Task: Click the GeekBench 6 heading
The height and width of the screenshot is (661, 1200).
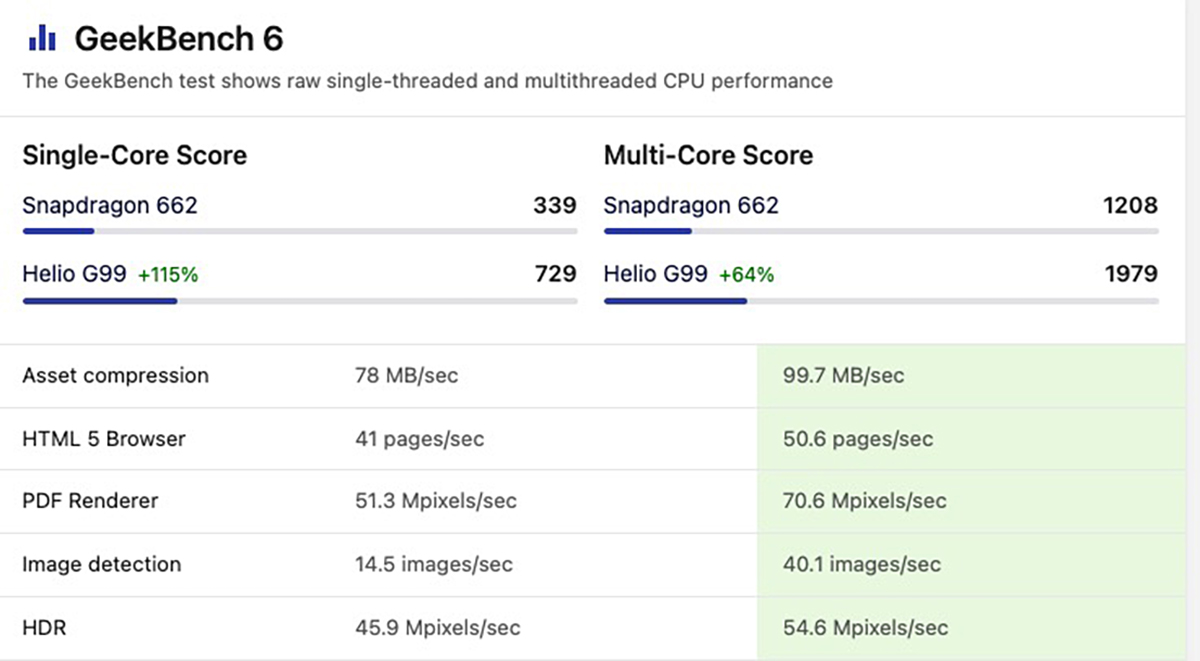Action: (179, 39)
